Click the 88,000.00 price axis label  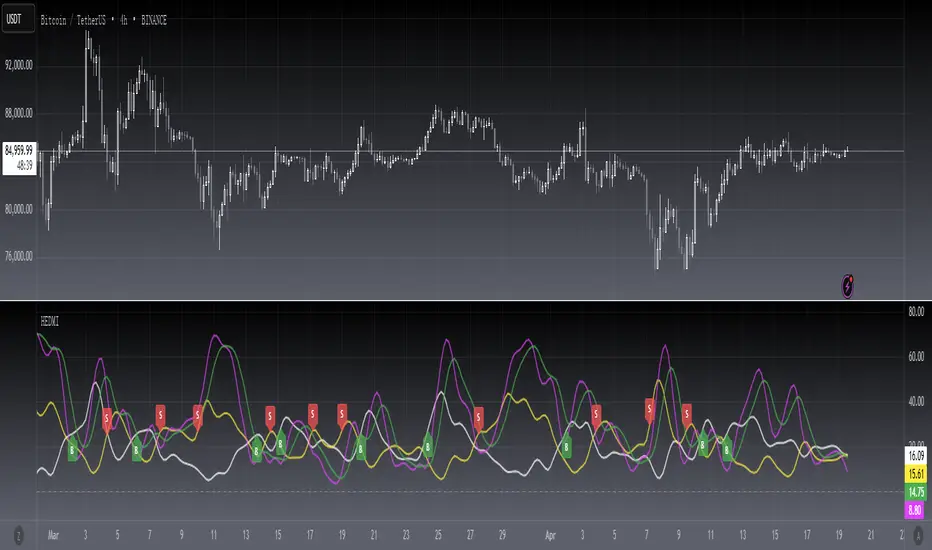point(19,113)
